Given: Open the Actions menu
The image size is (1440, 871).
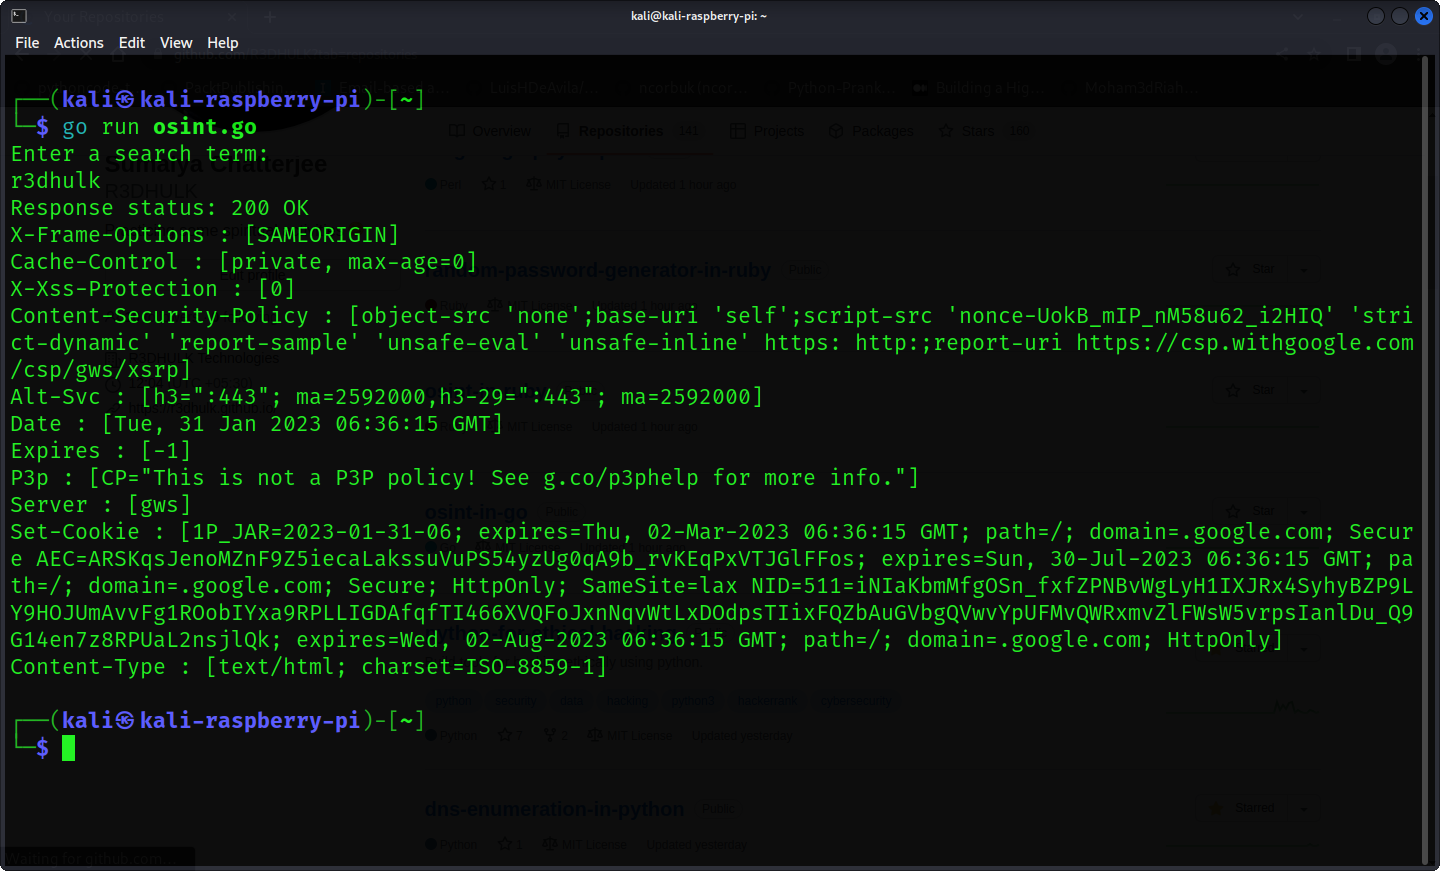Looking at the screenshot, I should [79, 43].
